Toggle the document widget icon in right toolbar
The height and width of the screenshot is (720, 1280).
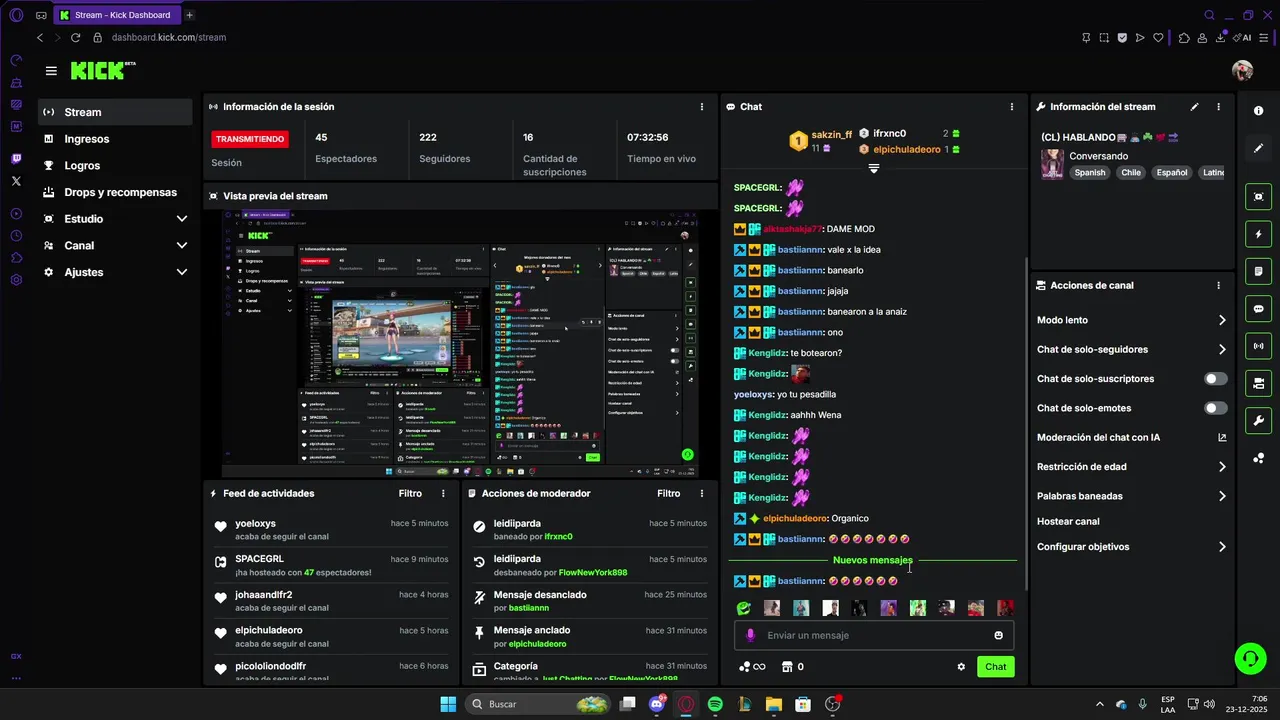[1258, 271]
